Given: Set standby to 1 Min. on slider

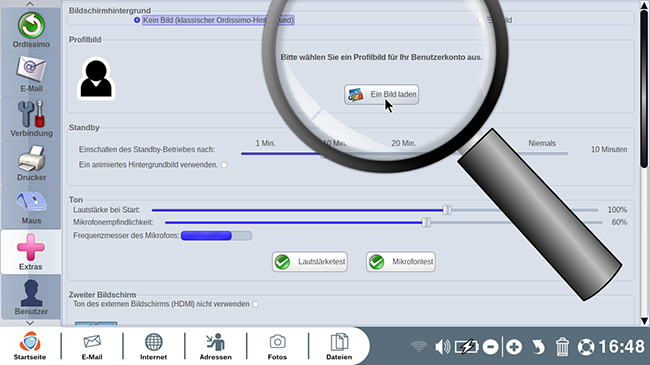Looking at the screenshot, I should coord(265,144).
